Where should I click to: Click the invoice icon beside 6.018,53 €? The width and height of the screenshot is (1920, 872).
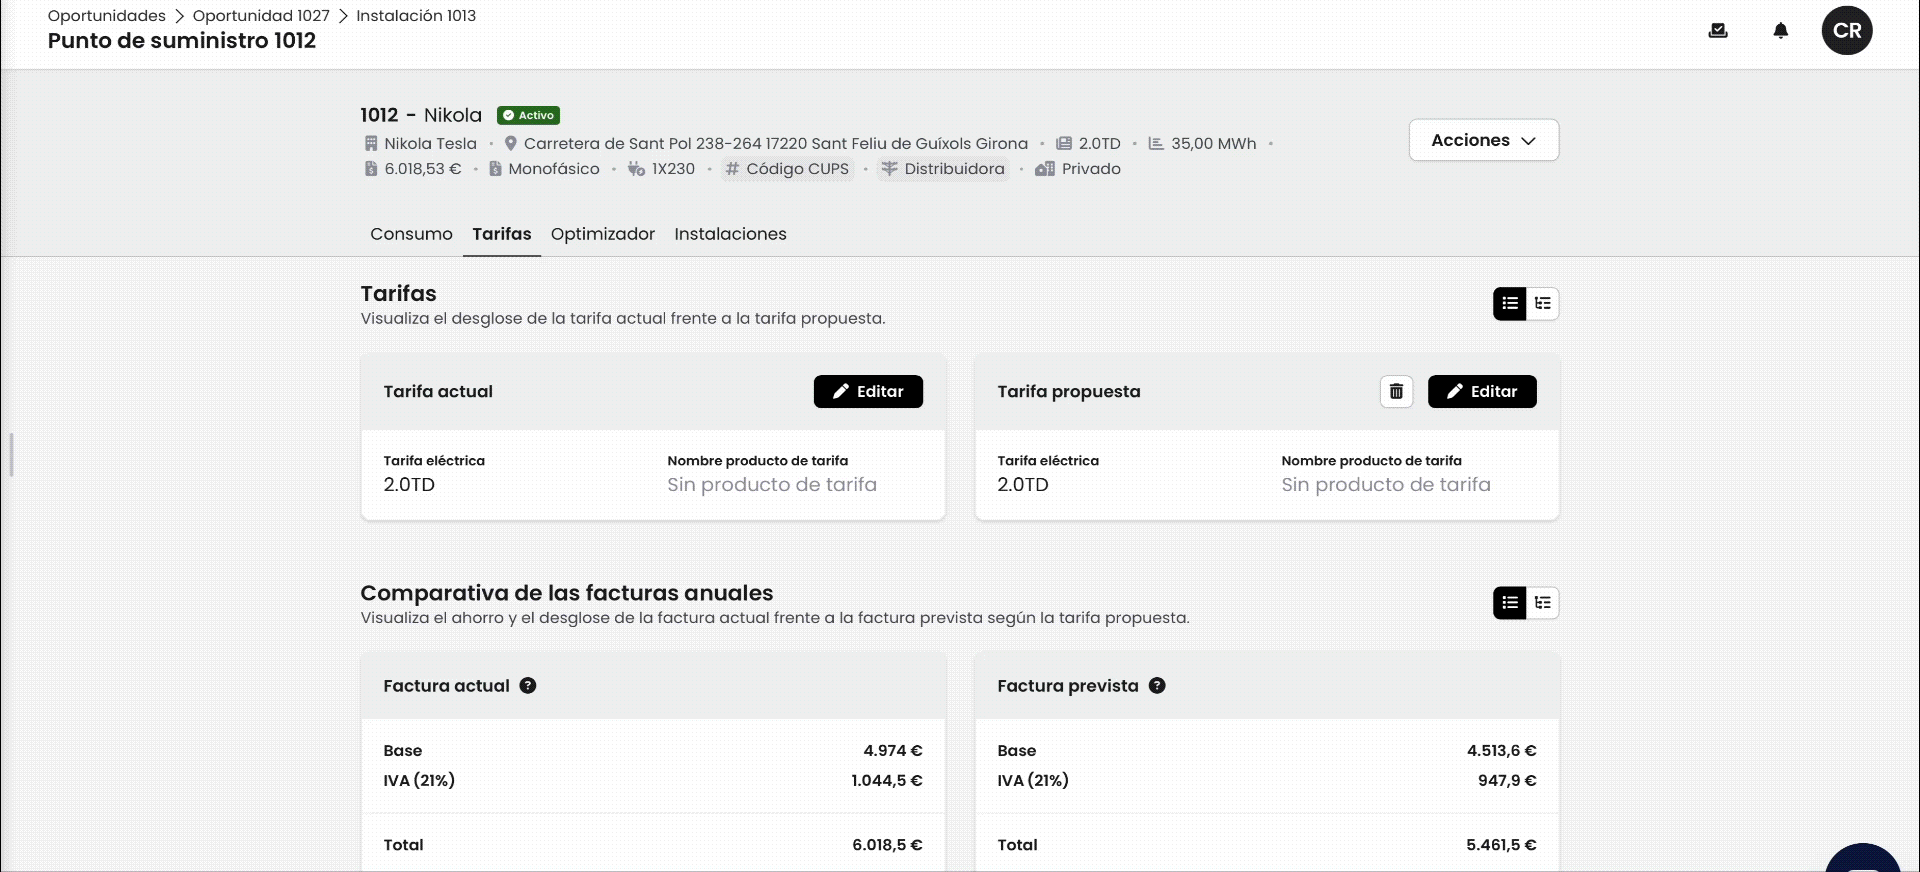(x=371, y=169)
